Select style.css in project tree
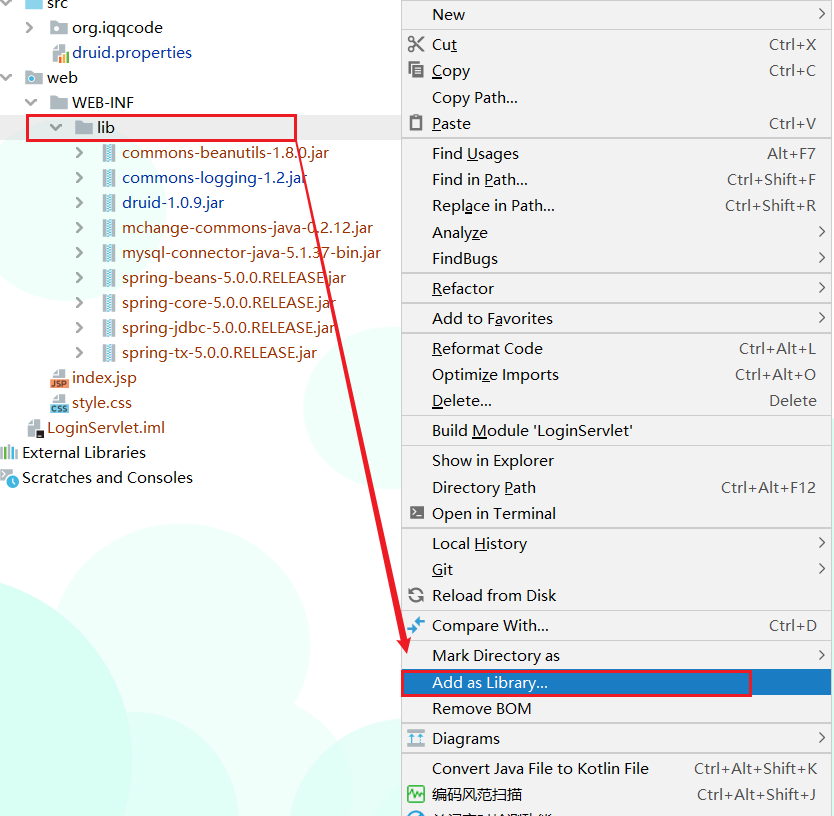 [102, 403]
